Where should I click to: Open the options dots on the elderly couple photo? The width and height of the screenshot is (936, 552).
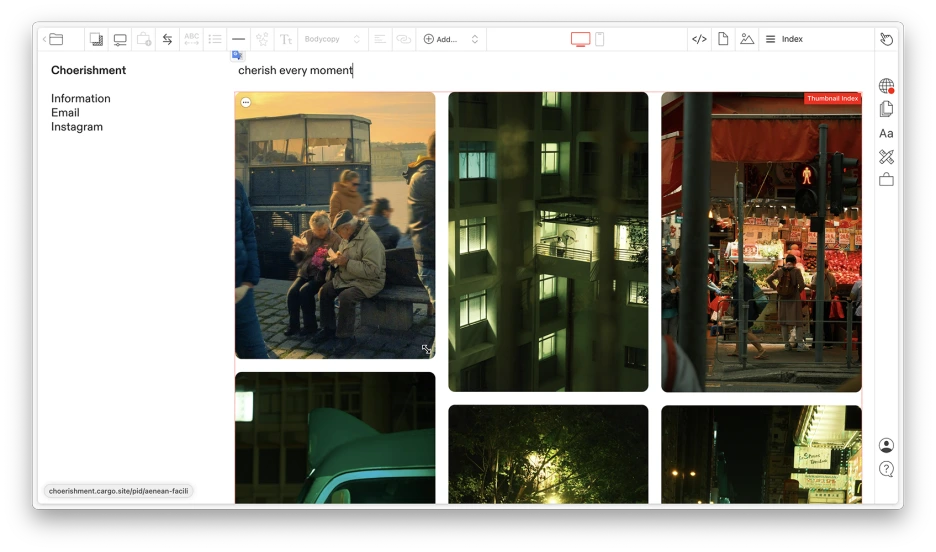tap(245, 103)
